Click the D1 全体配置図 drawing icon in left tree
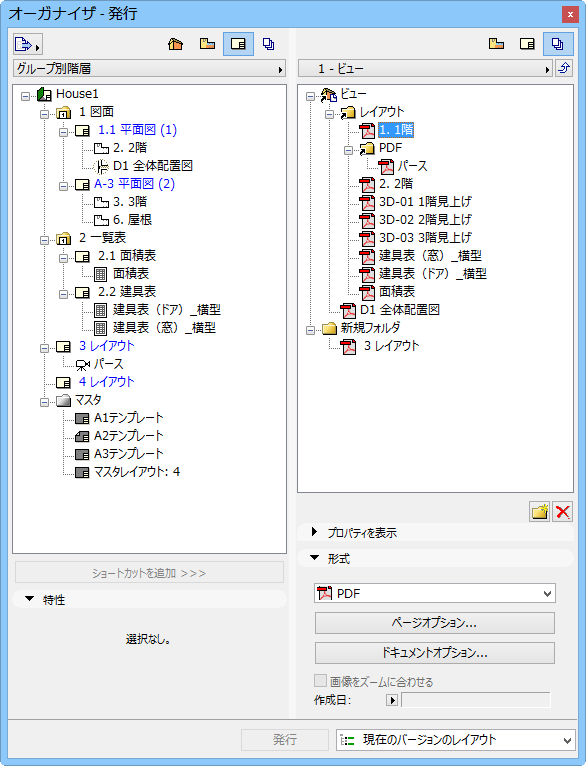586x766 pixels. tap(101, 167)
